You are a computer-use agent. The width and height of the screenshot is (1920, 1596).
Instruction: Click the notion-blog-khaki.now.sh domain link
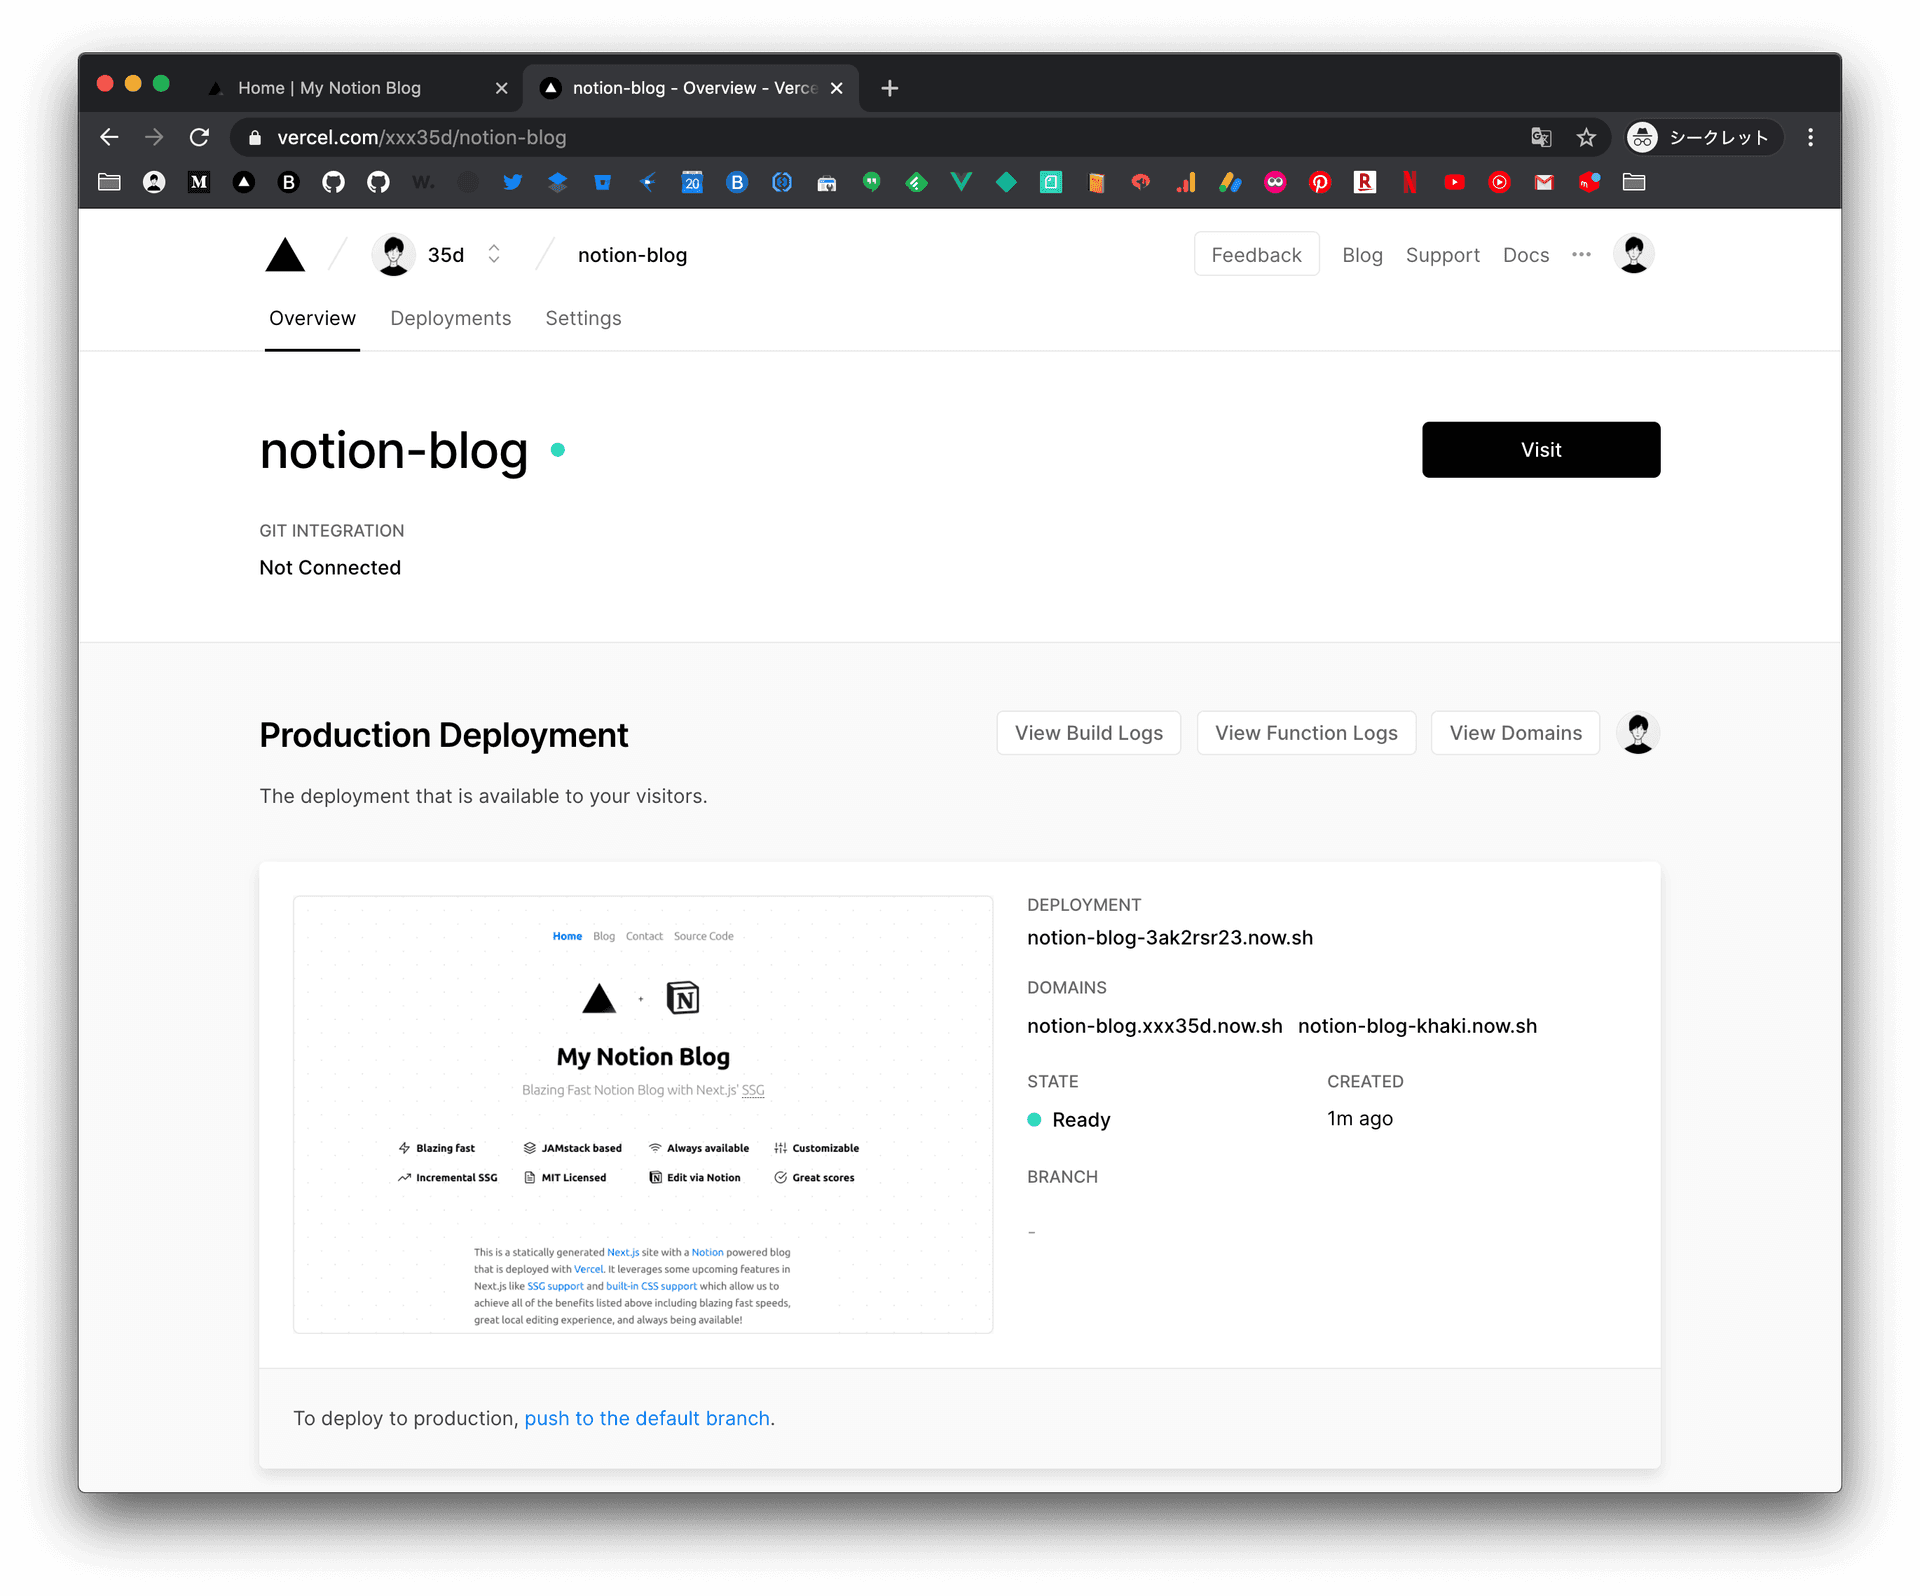[x=1418, y=1025]
